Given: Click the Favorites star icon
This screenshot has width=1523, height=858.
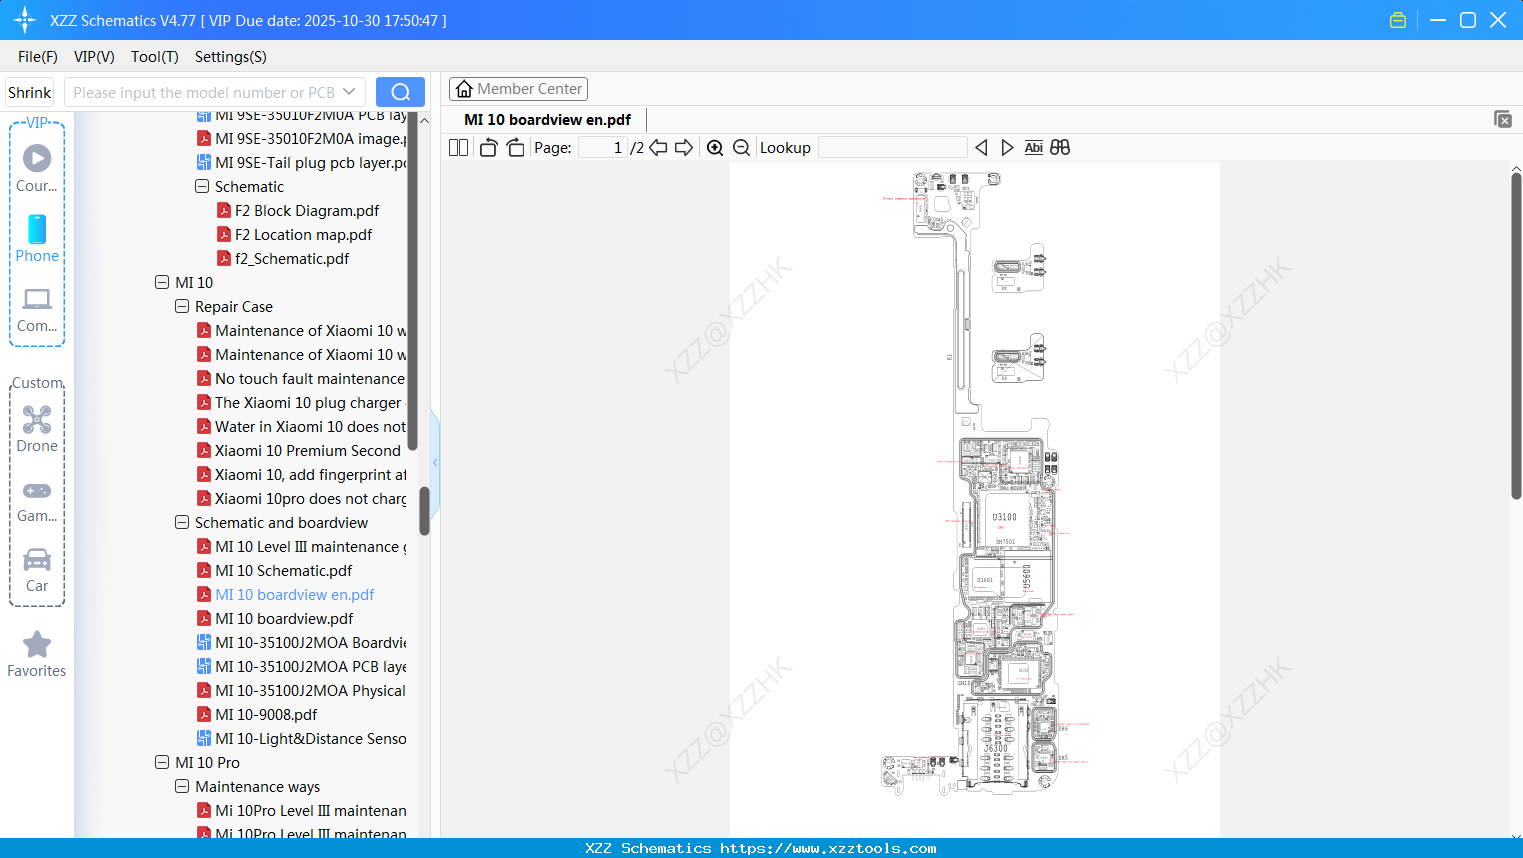Looking at the screenshot, I should (36, 644).
